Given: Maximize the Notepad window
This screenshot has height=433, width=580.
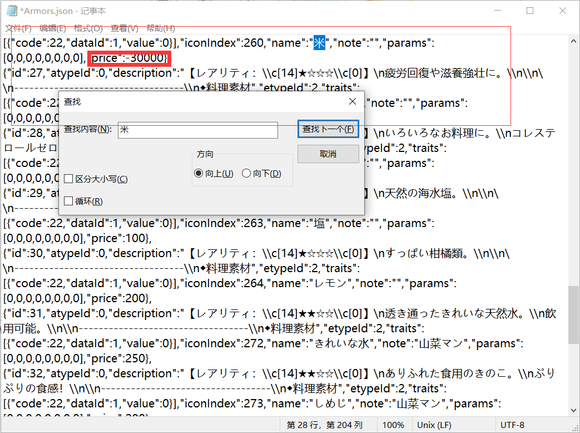Looking at the screenshot, I should coord(530,11).
